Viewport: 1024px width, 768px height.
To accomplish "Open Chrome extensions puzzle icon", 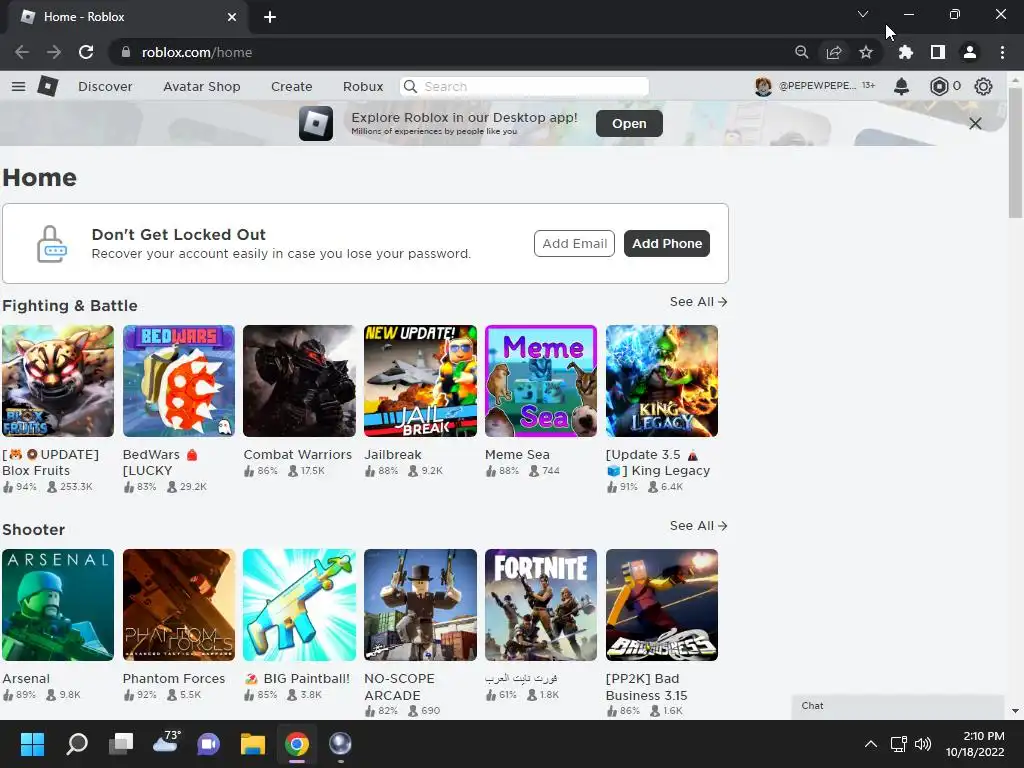I will (905, 52).
